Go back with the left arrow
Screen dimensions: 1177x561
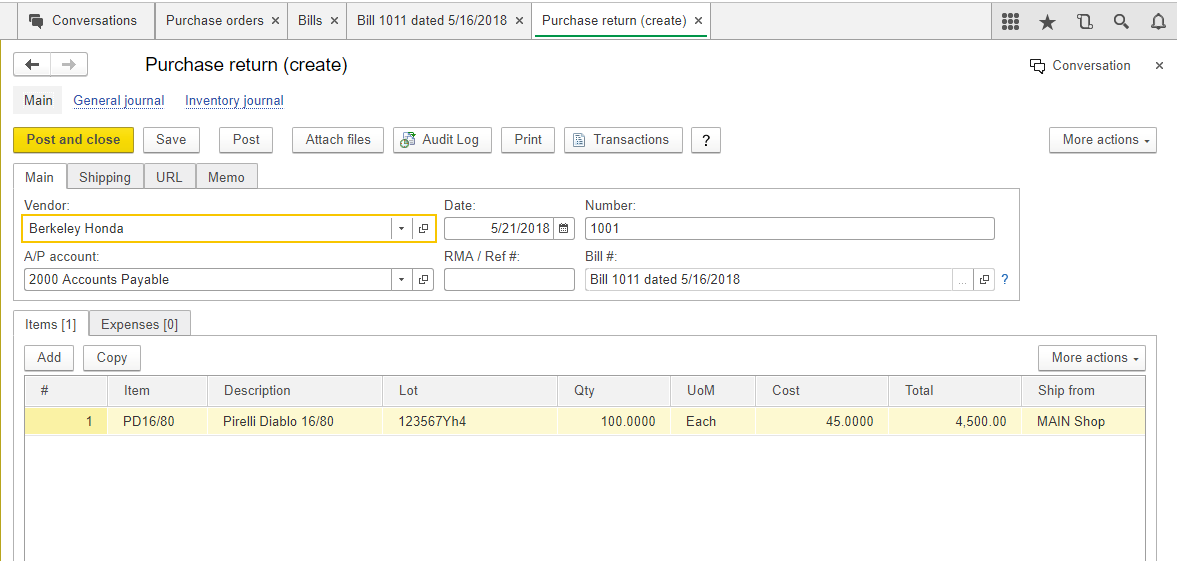click(32, 65)
